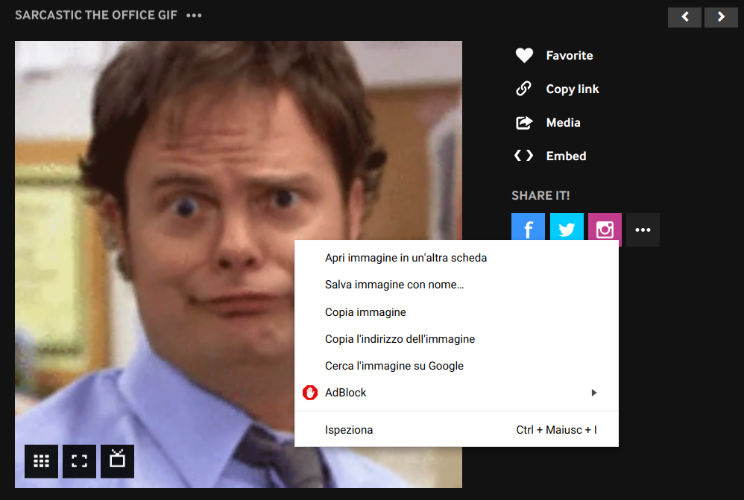Expand the AdBlock submenu arrow
744x500 pixels.
coord(594,393)
